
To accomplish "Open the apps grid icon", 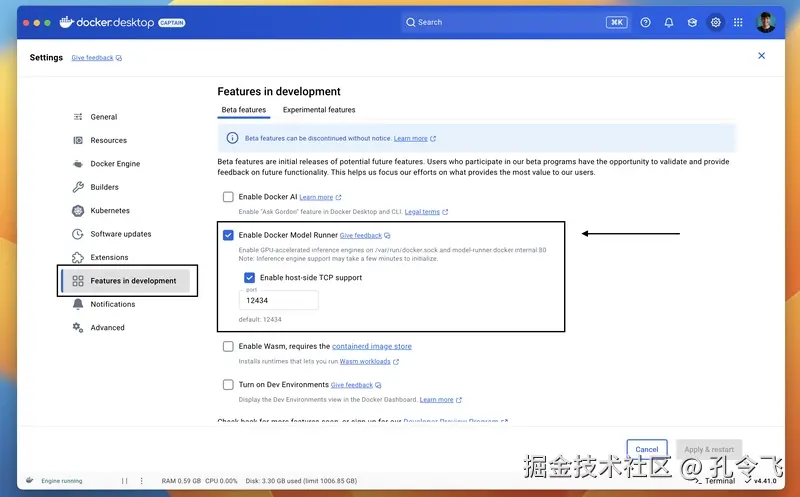I will point(738,22).
